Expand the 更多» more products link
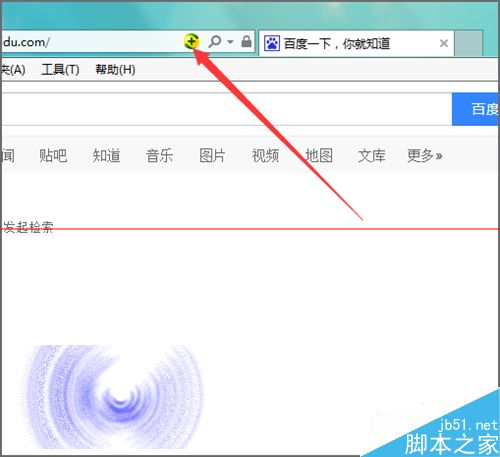The width and height of the screenshot is (500, 457). click(425, 155)
